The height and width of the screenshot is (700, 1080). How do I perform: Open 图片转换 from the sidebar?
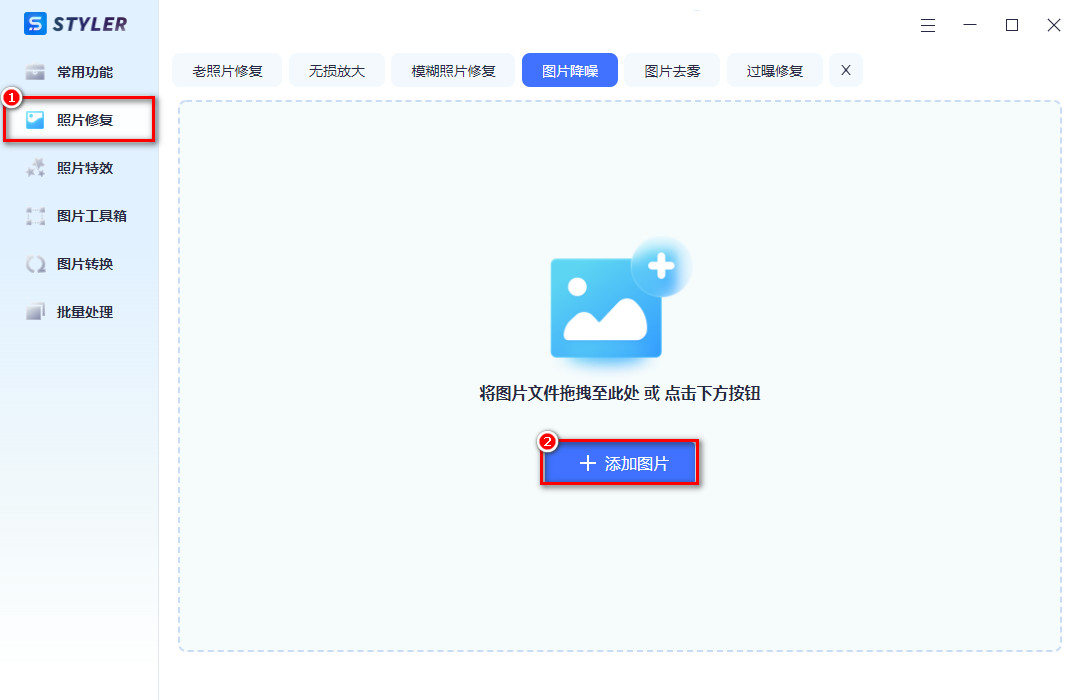coord(38,263)
